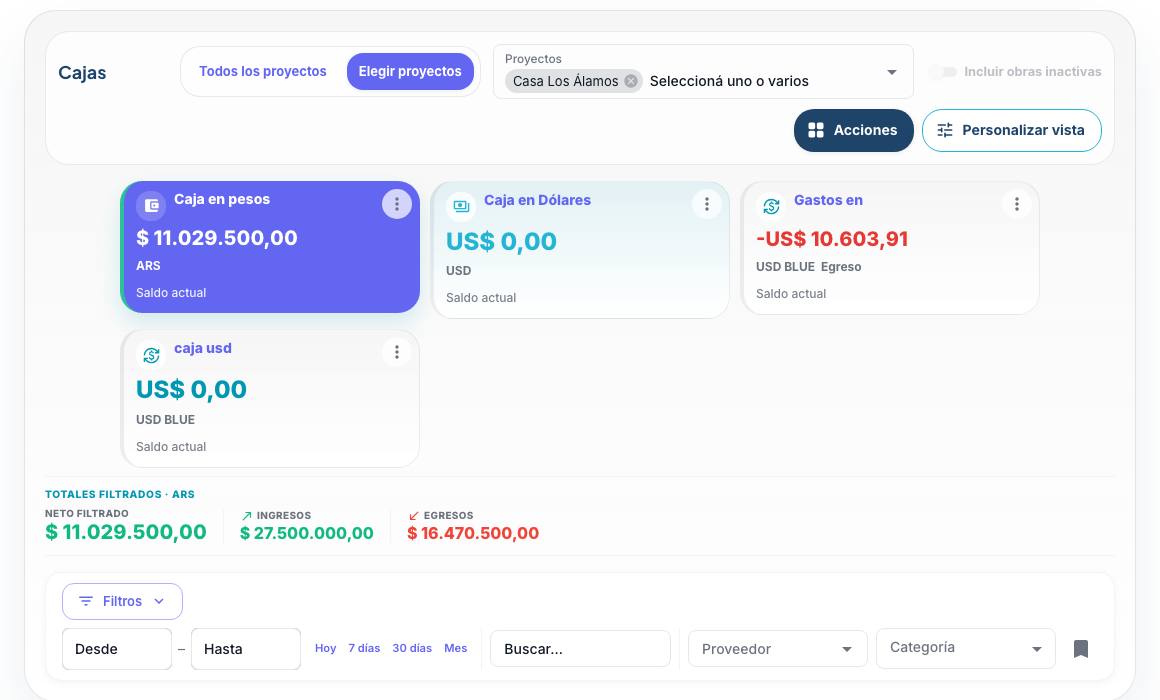Remove the Casa Los Álamos project chip
Viewport: 1160px width, 700px height.
click(631, 81)
